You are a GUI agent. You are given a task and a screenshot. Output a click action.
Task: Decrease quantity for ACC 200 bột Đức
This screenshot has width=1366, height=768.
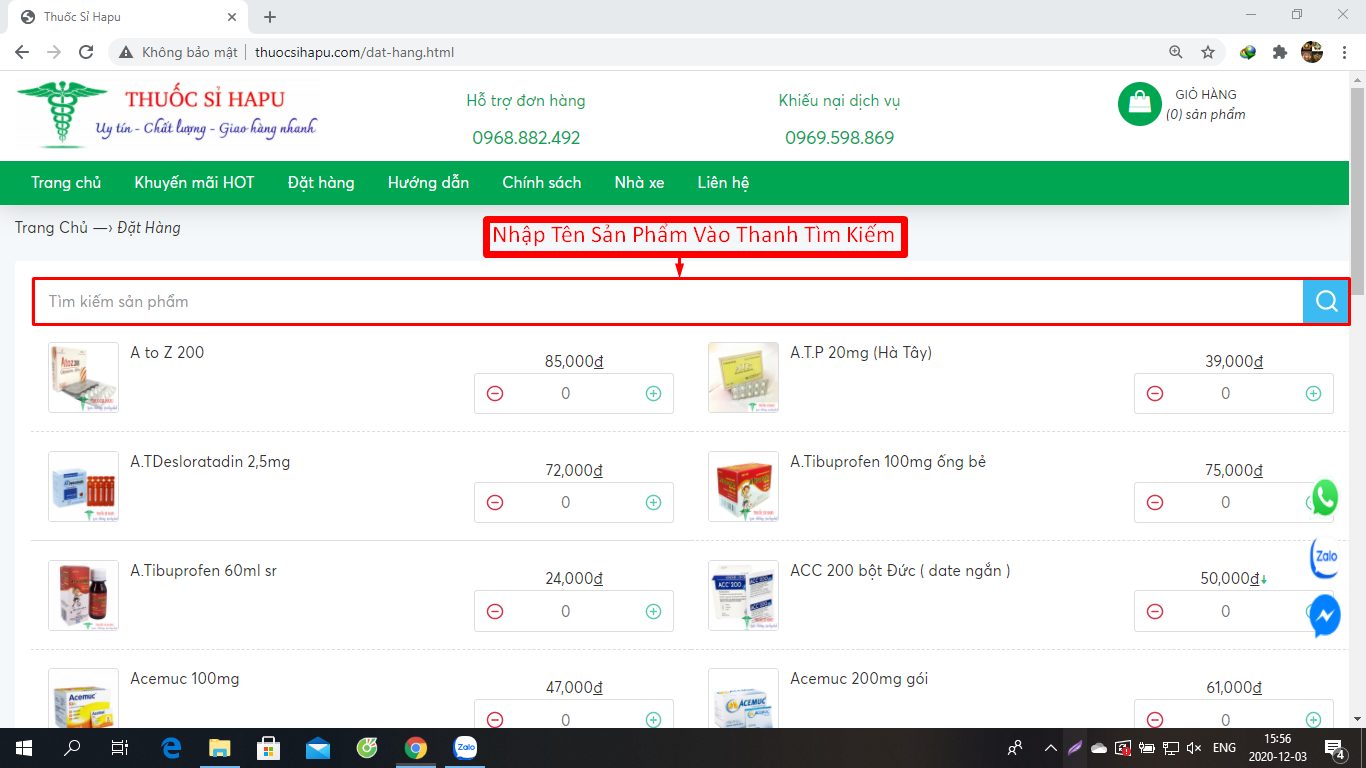pyautogui.click(x=1155, y=611)
